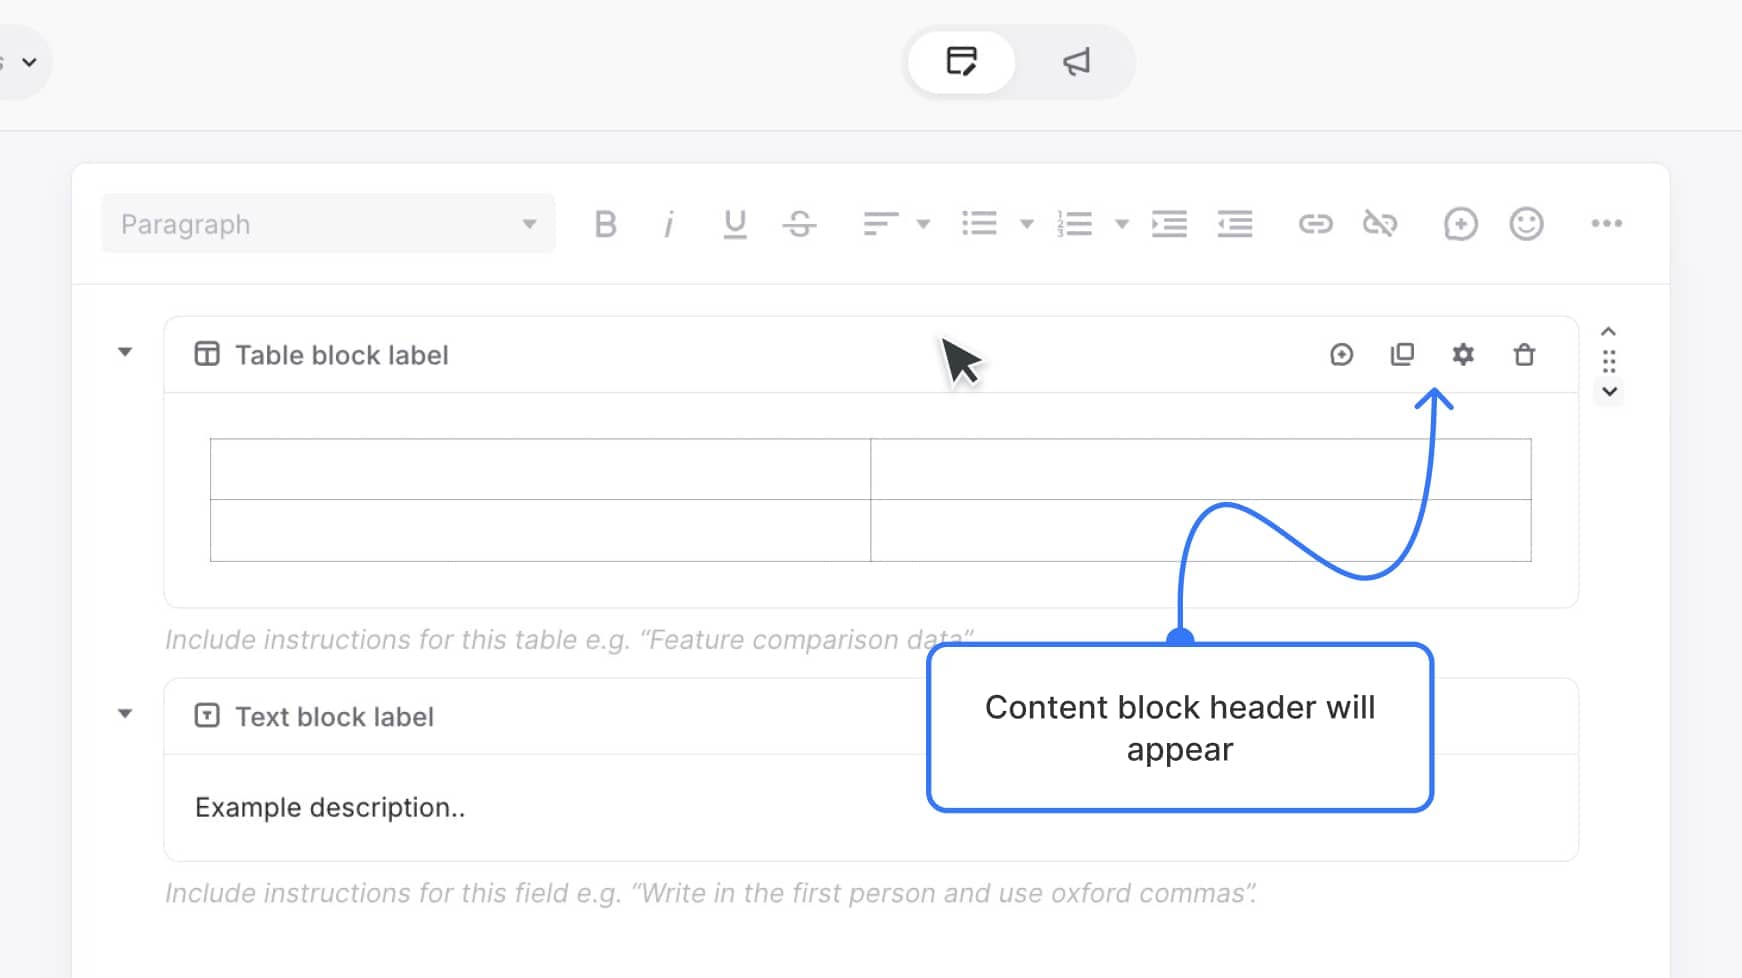Edit the Table block label text

pyautogui.click(x=342, y=355)
